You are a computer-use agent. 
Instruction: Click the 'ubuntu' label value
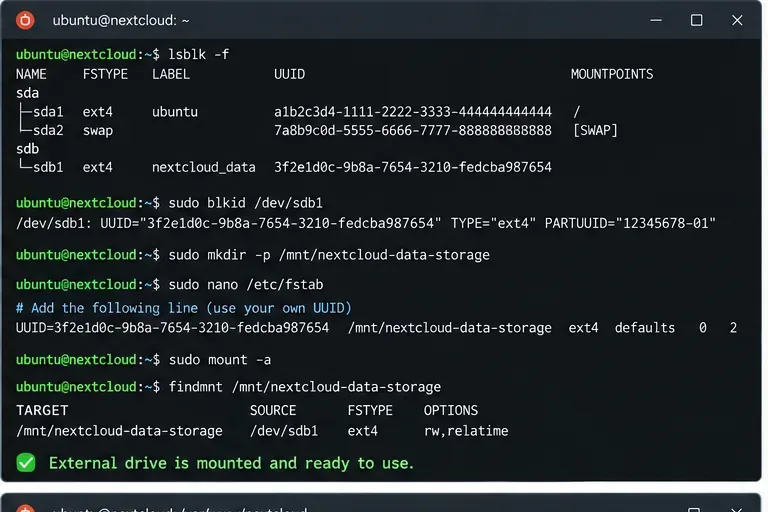pyautogui.click(x=175, y=112)
